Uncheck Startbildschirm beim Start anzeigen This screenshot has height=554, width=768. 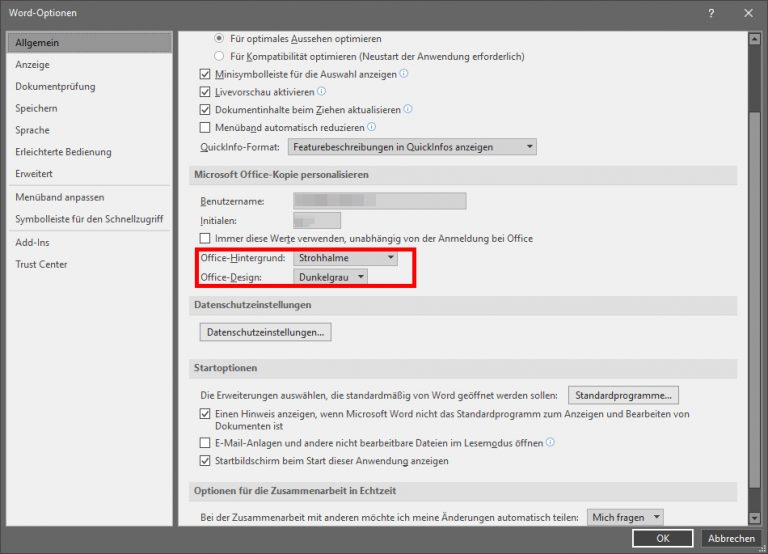click(206, 461)
